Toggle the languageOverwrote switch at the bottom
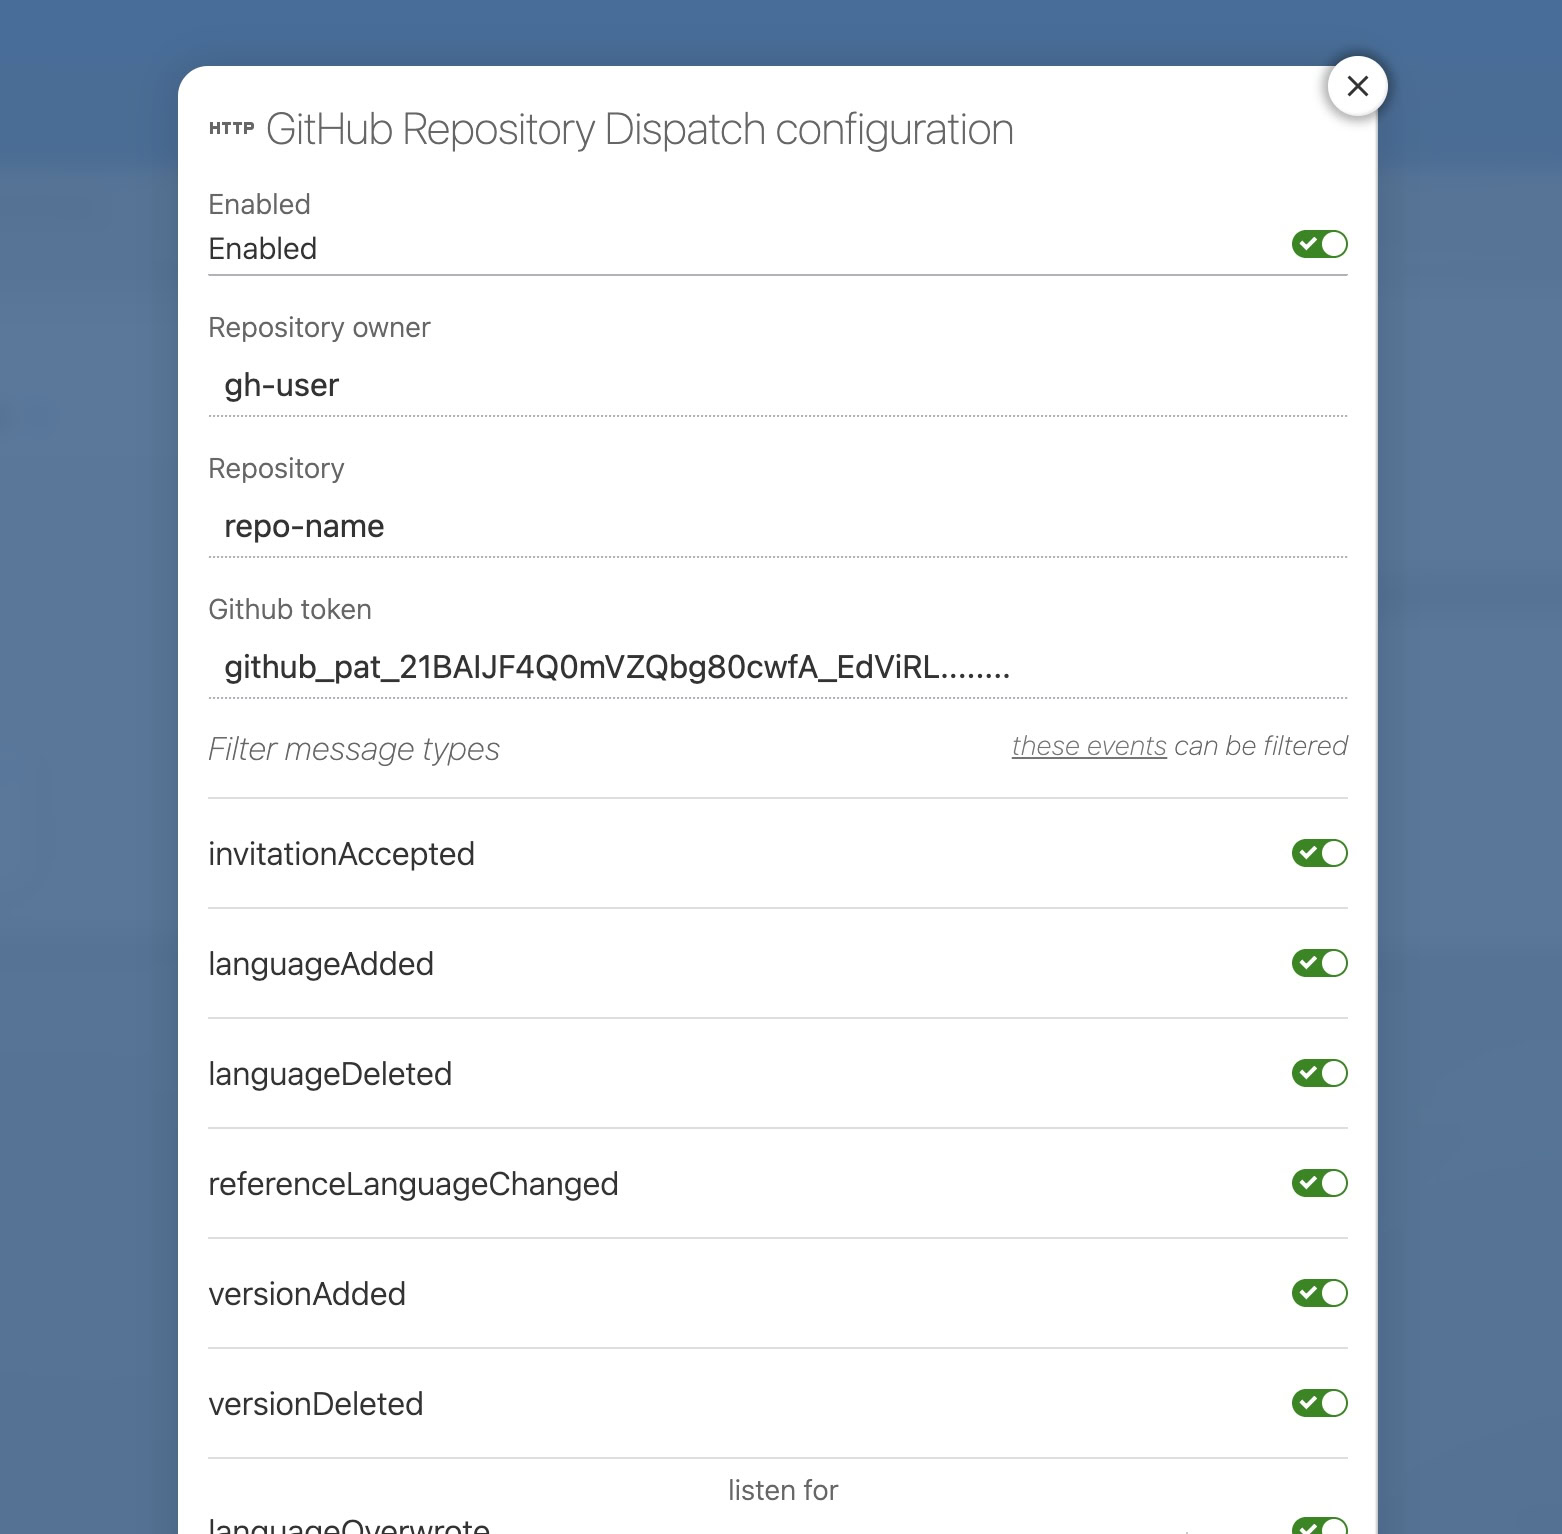Screen dimensions: 1562x1534 tap(1319, 1525)
